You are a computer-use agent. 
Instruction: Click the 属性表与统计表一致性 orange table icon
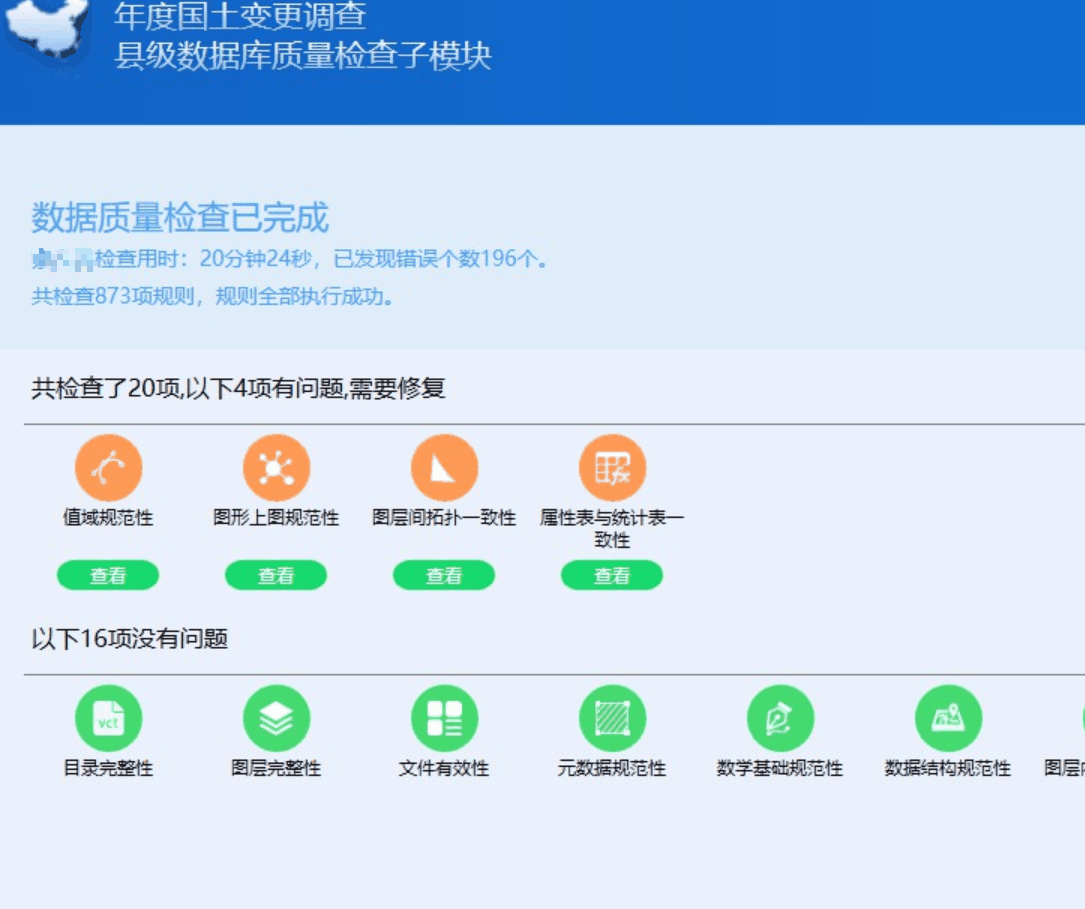tap(612, 468)
